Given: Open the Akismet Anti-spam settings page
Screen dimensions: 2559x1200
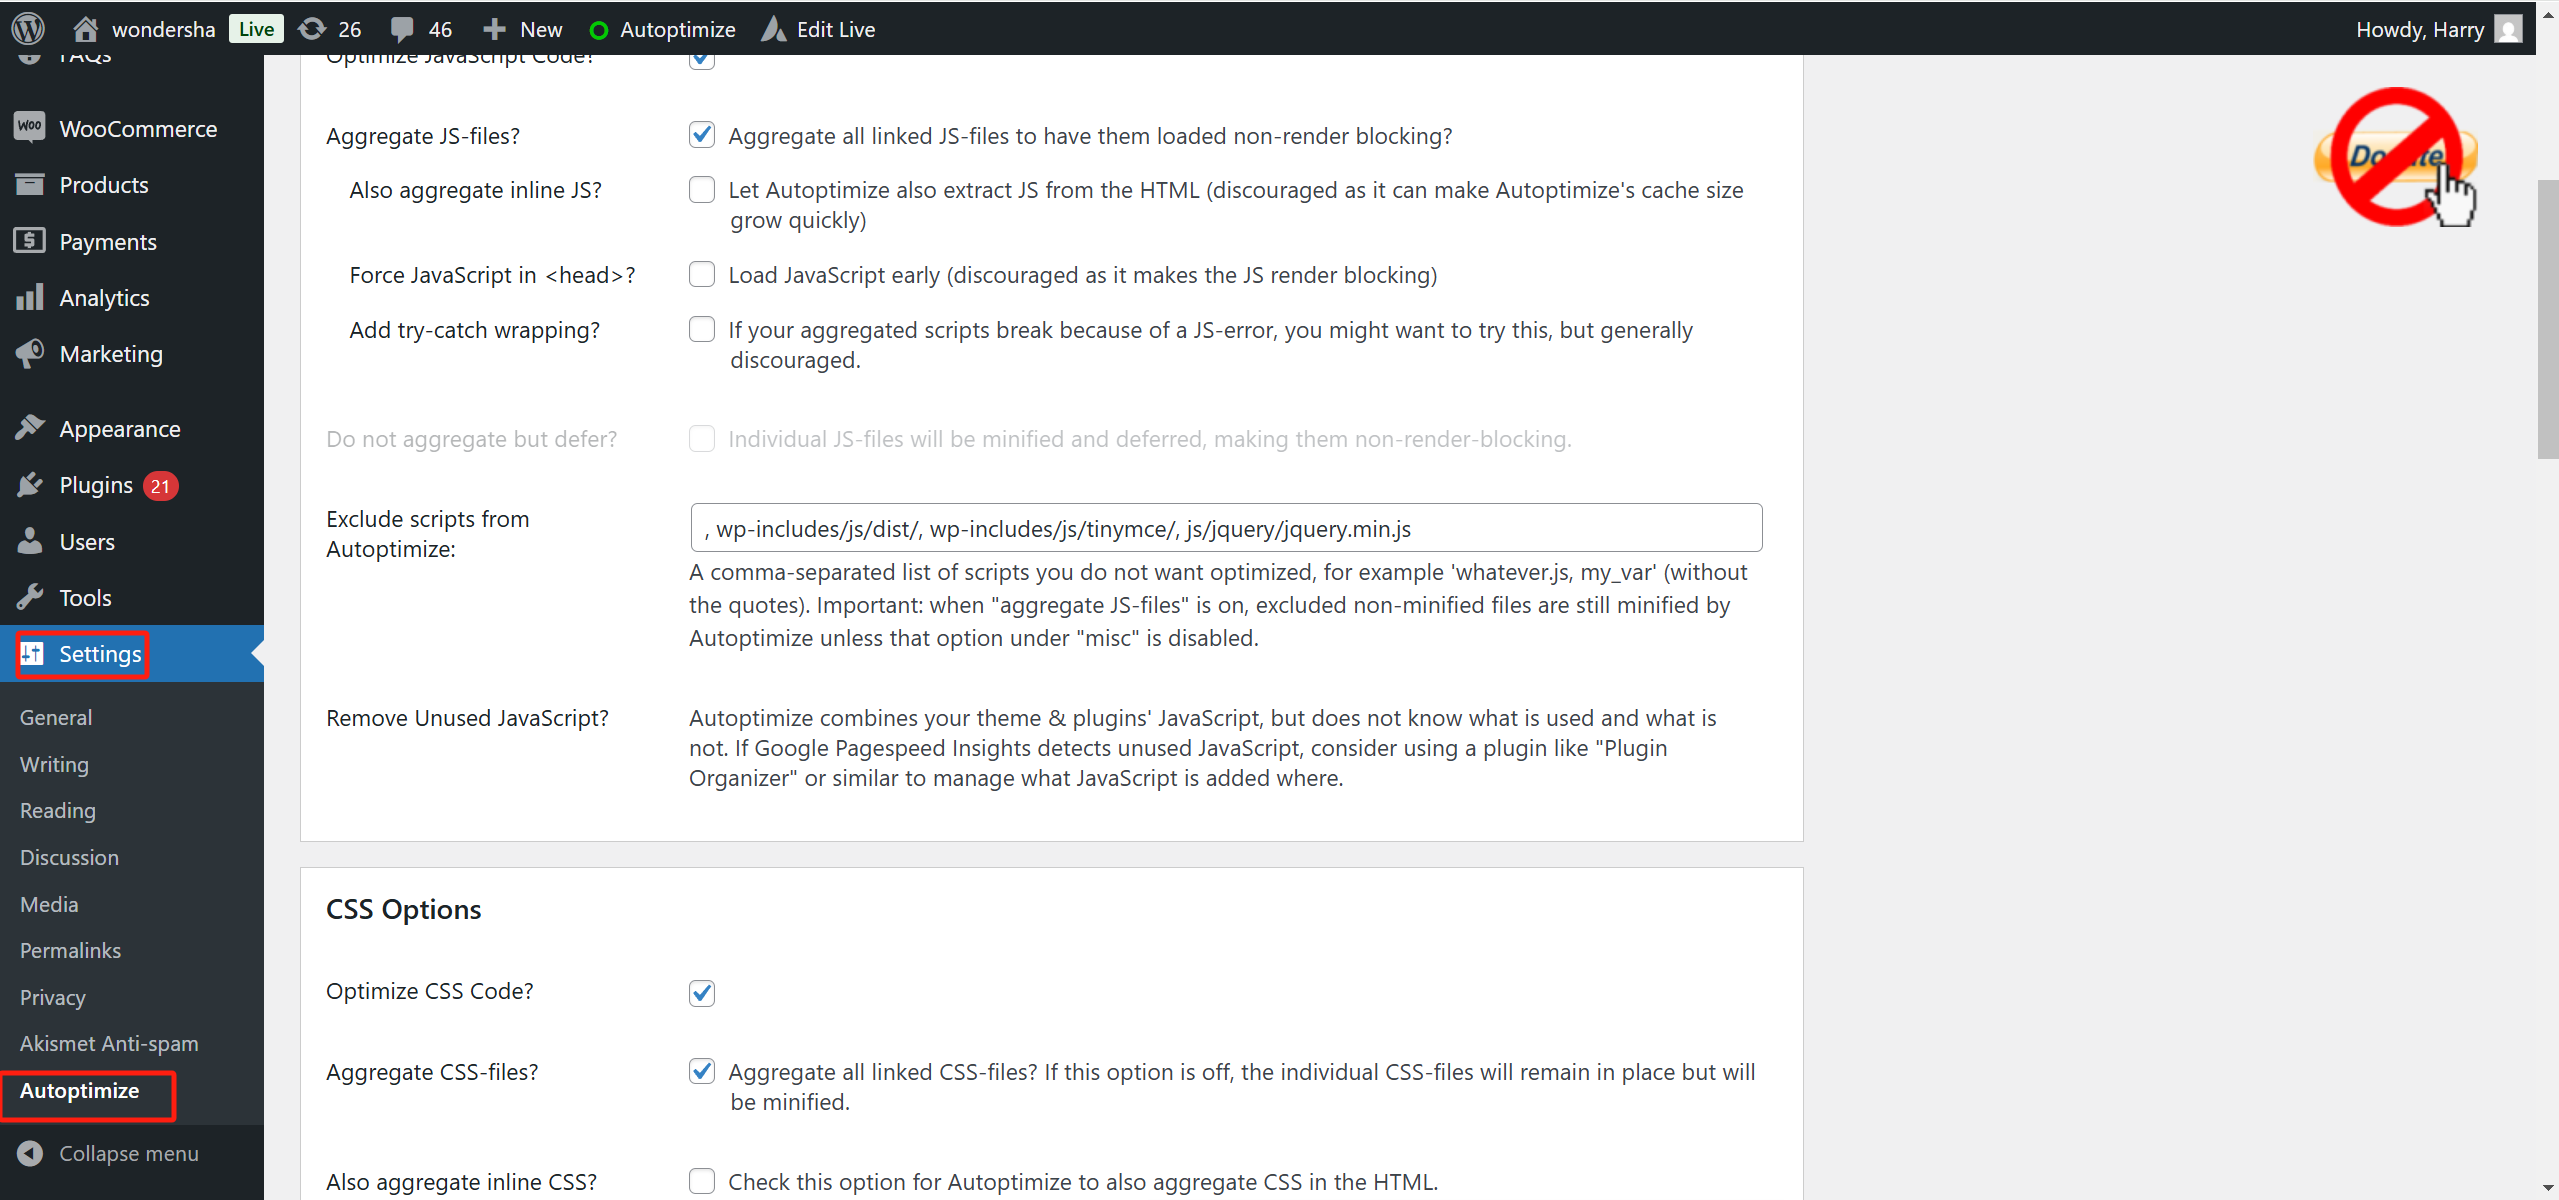Looking at the screenshot, I should click(108, 1043).
